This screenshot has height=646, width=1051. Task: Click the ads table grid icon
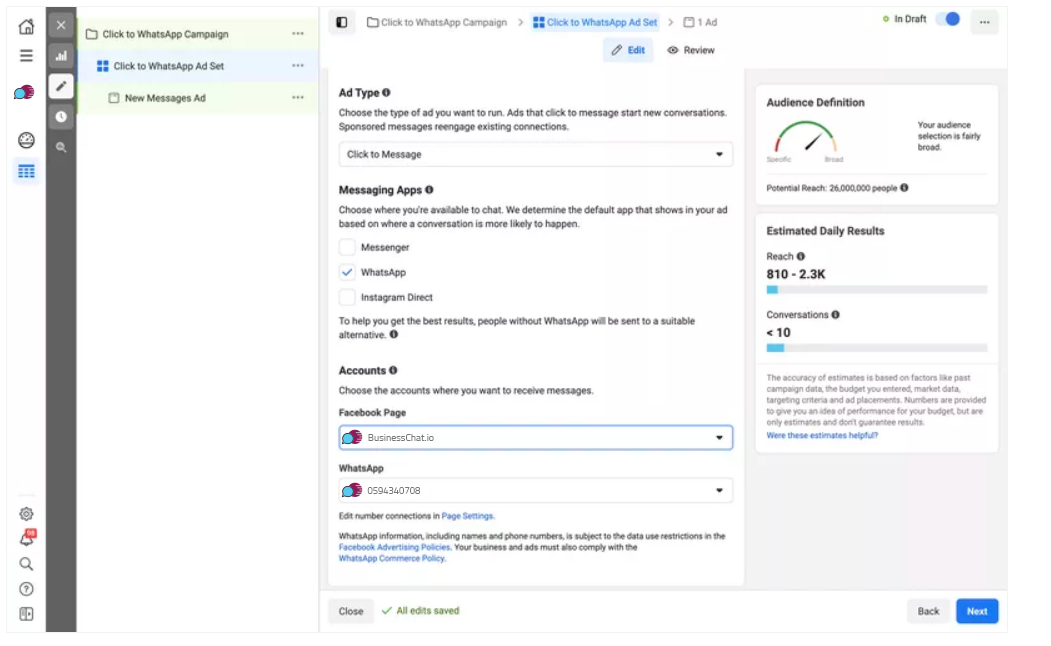[x=26, y=172]
